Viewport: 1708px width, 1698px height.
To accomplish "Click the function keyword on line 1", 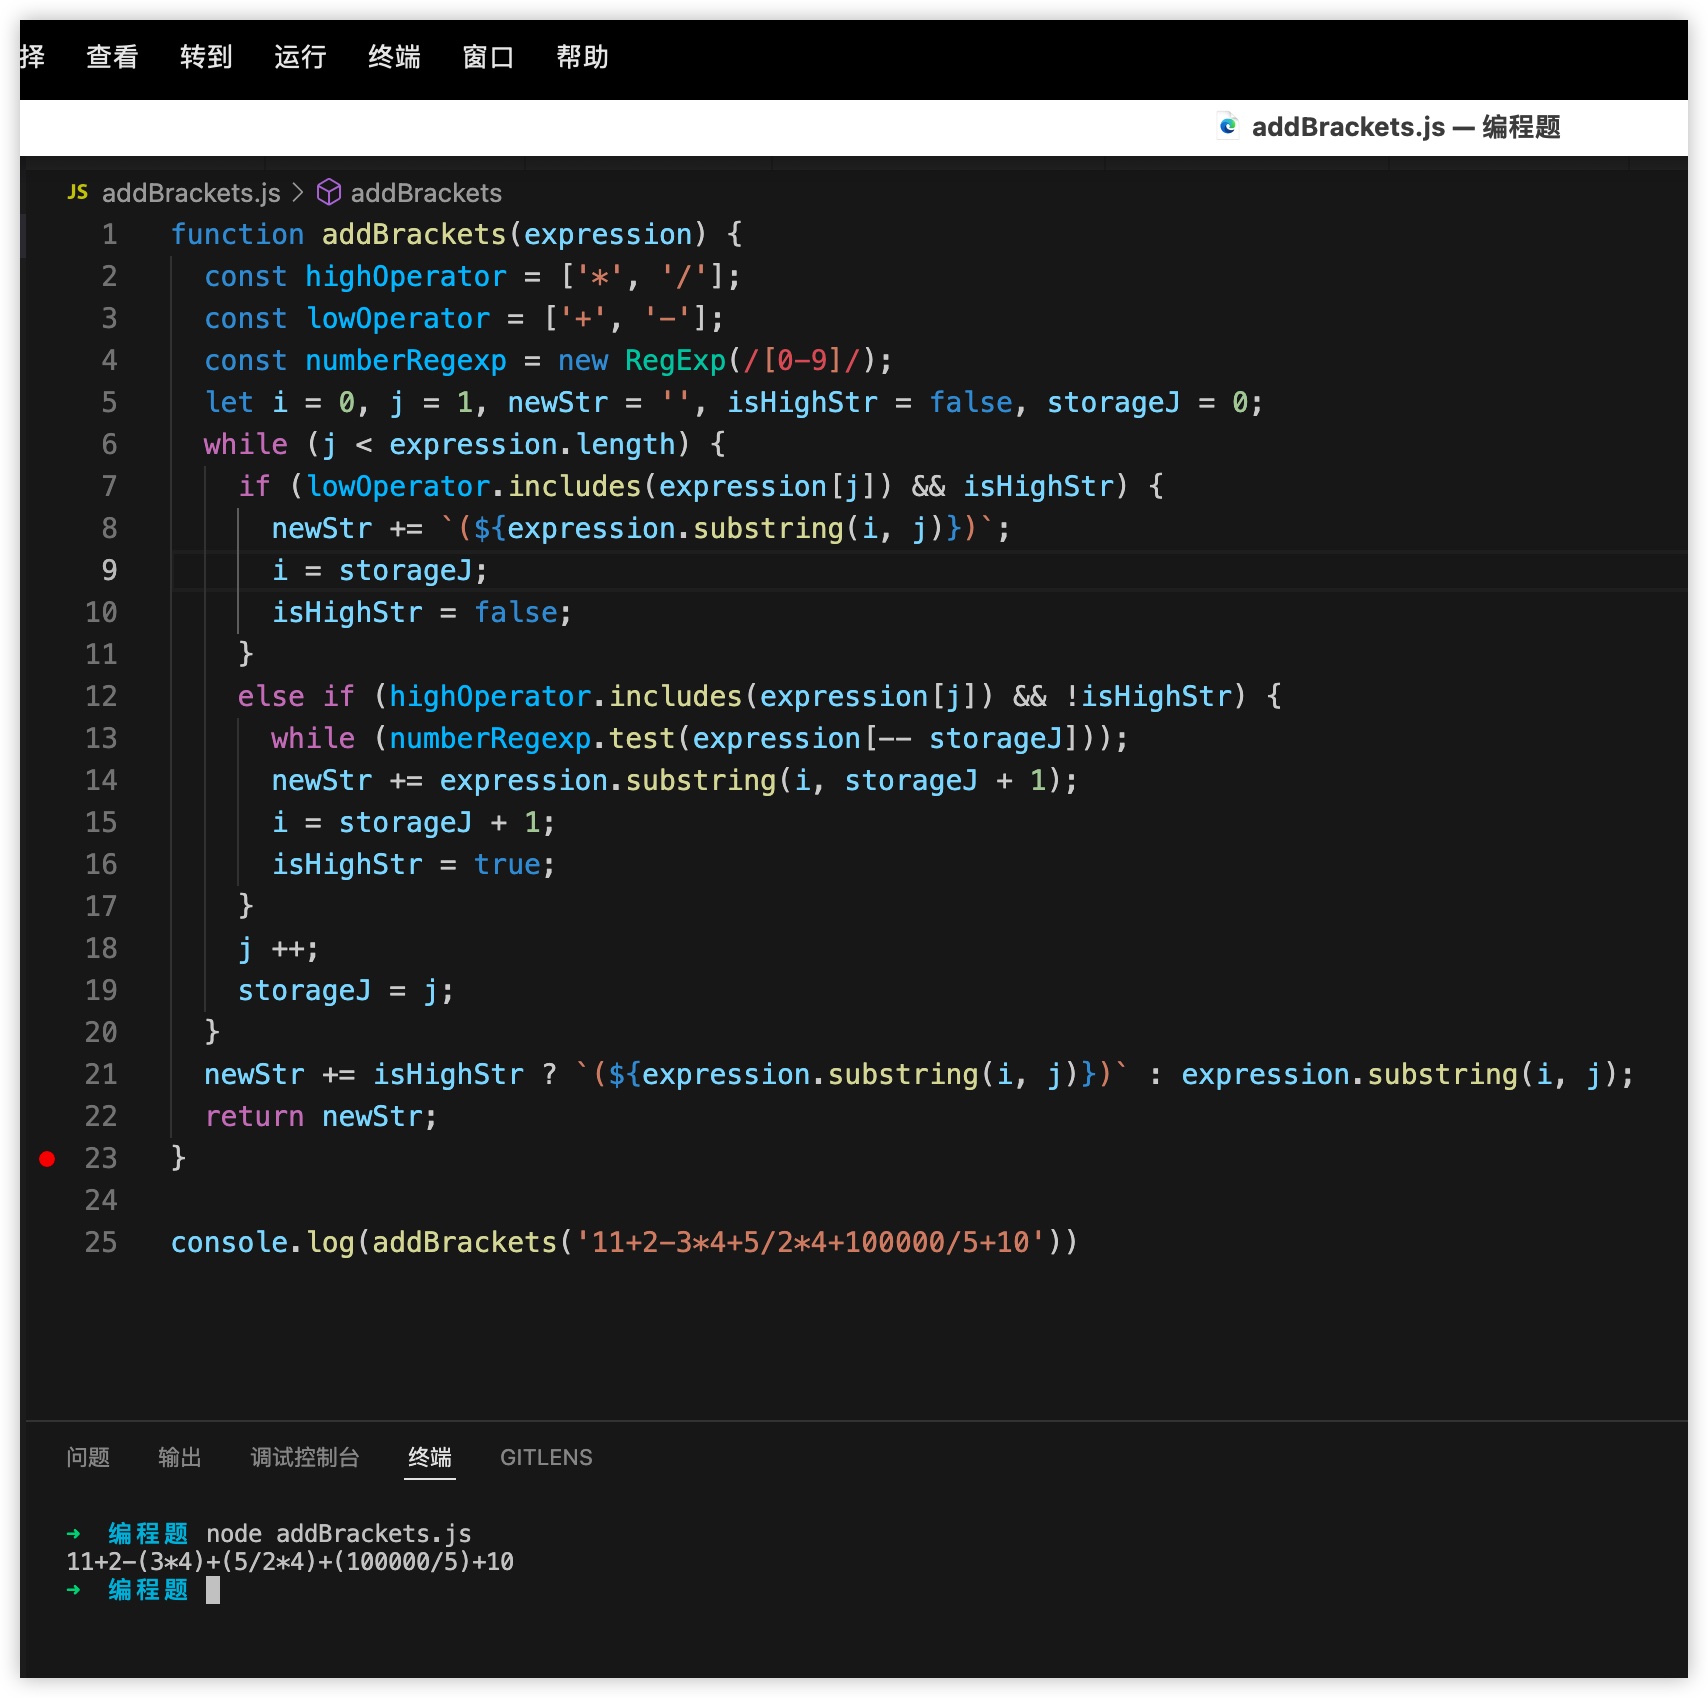I will pos(237,234).
